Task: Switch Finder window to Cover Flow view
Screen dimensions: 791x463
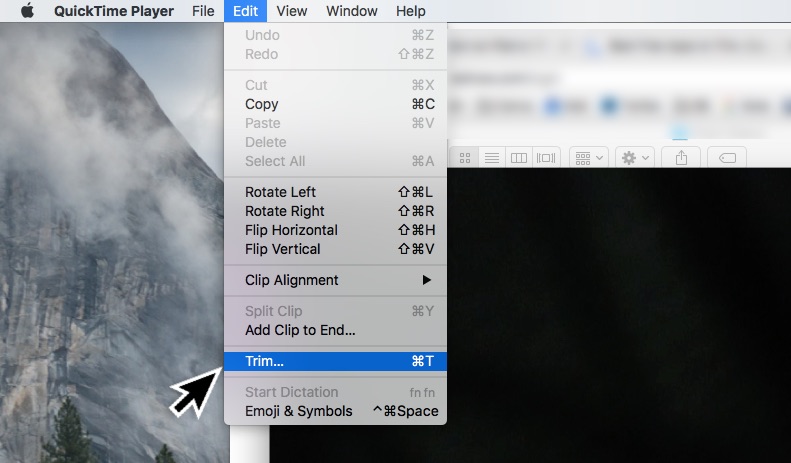Action: click(x=546, y=158)
